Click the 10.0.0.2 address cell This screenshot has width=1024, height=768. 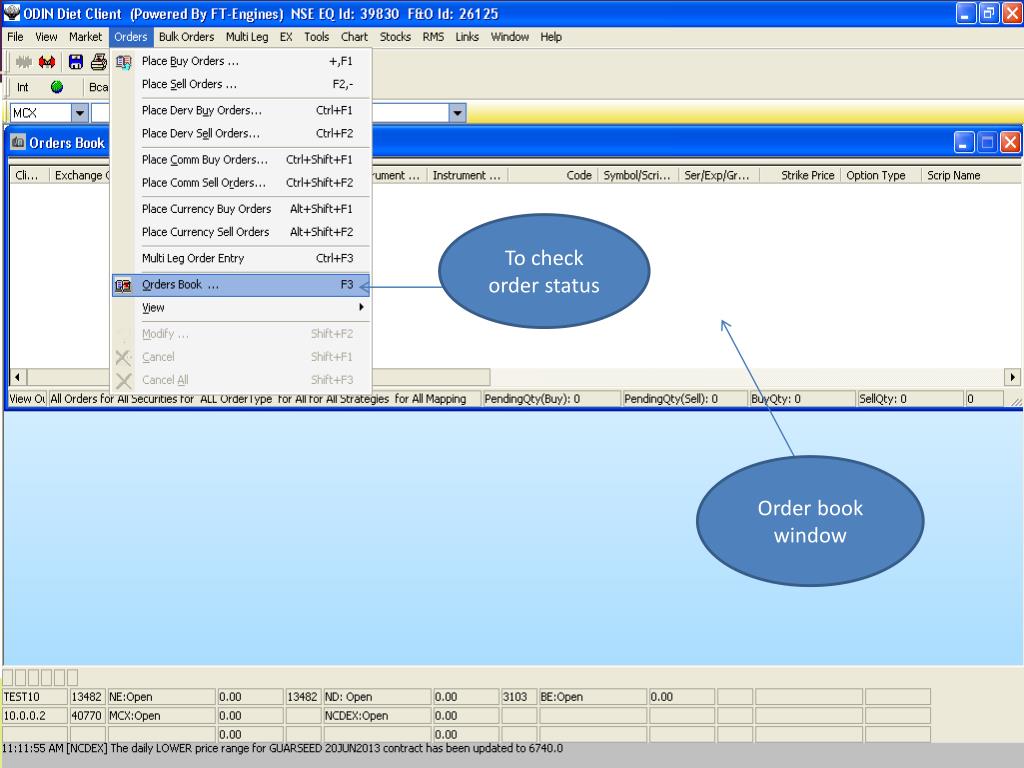(35, 716)
